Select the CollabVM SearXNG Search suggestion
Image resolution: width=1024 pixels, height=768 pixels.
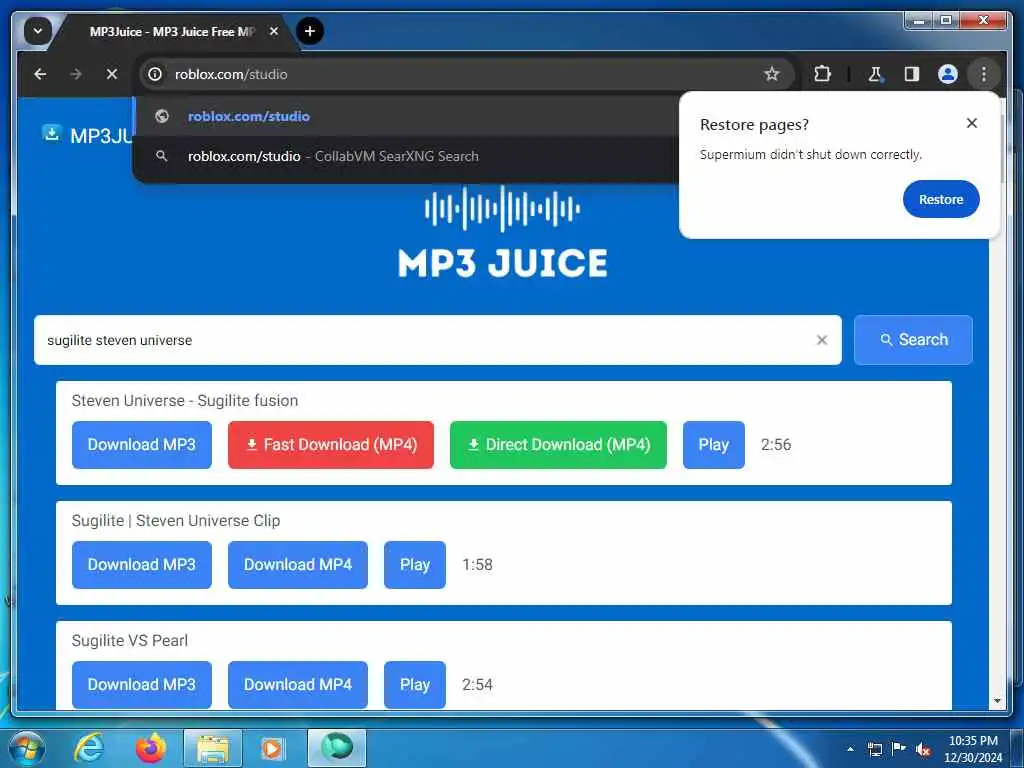(405, 156)
